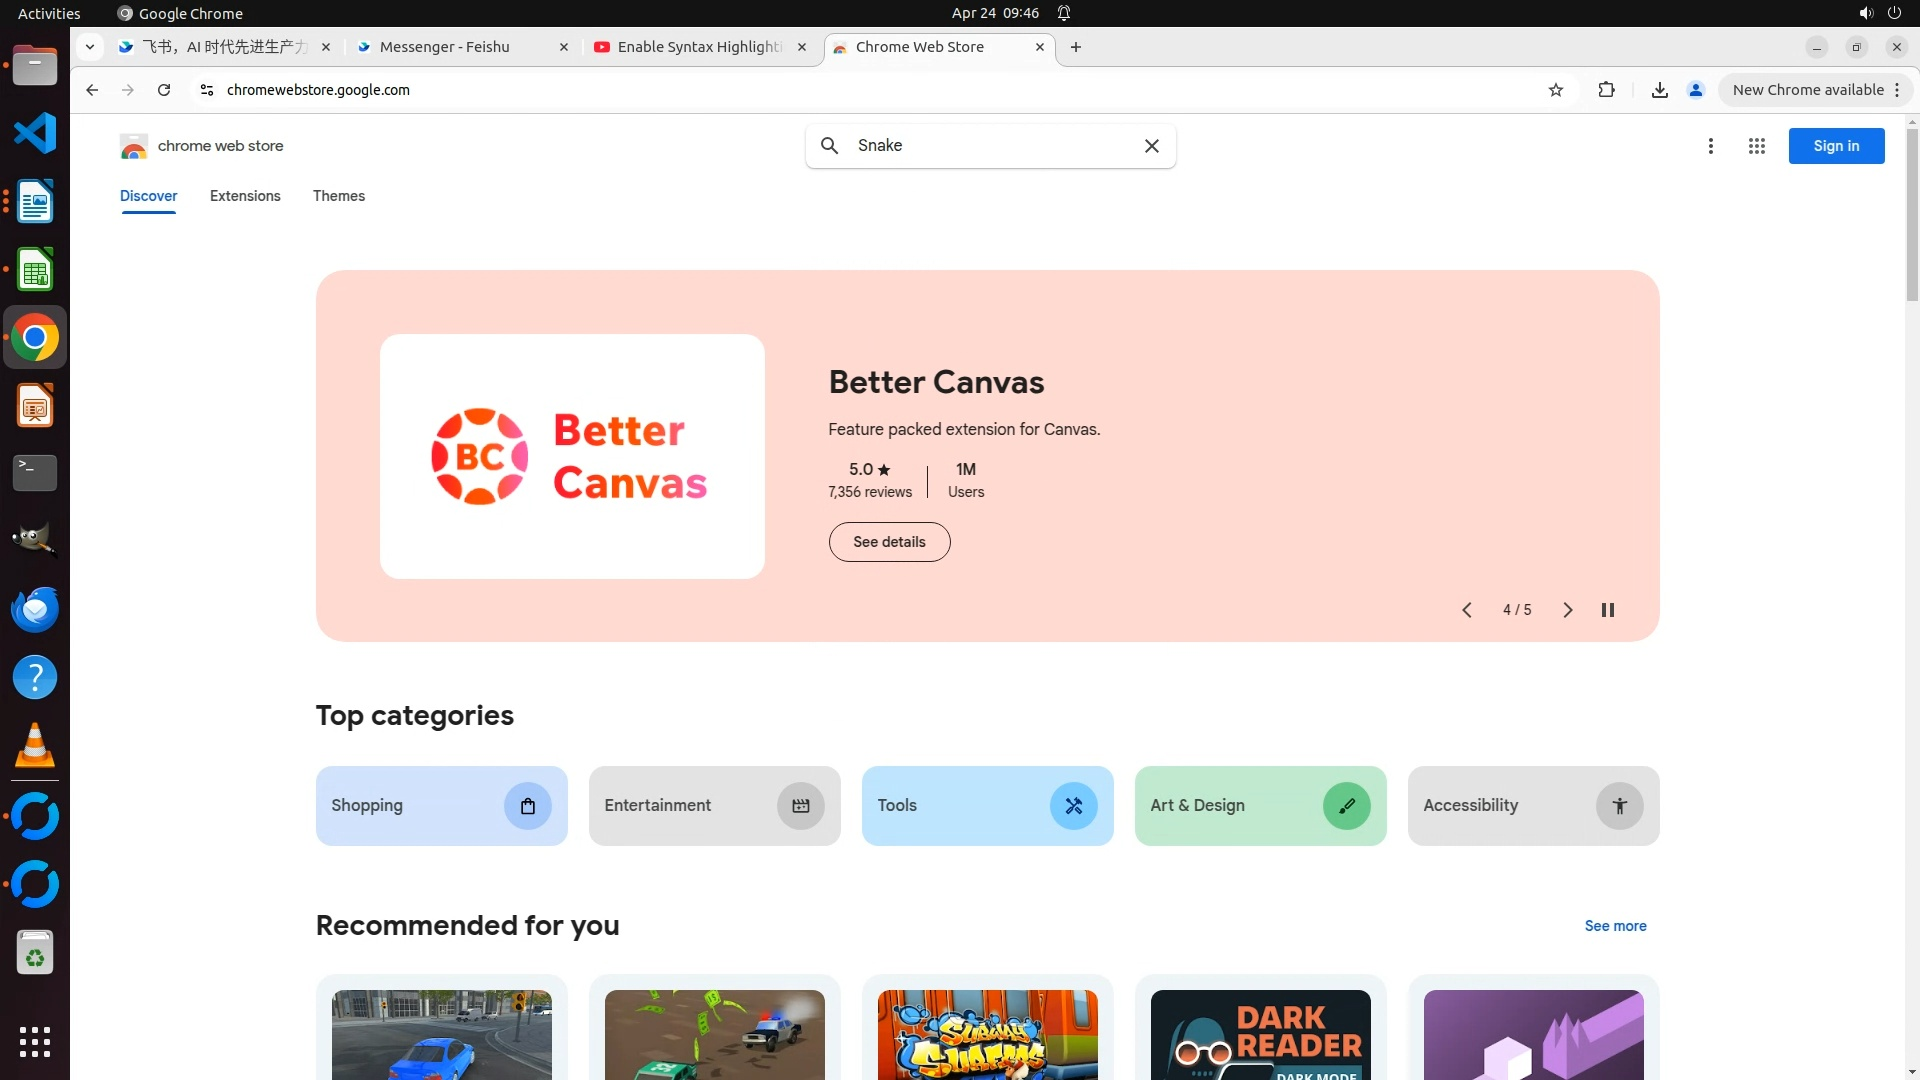
Task: Expand the tab search dropdown
Action: pyautogui.click(x=90, y=47)
